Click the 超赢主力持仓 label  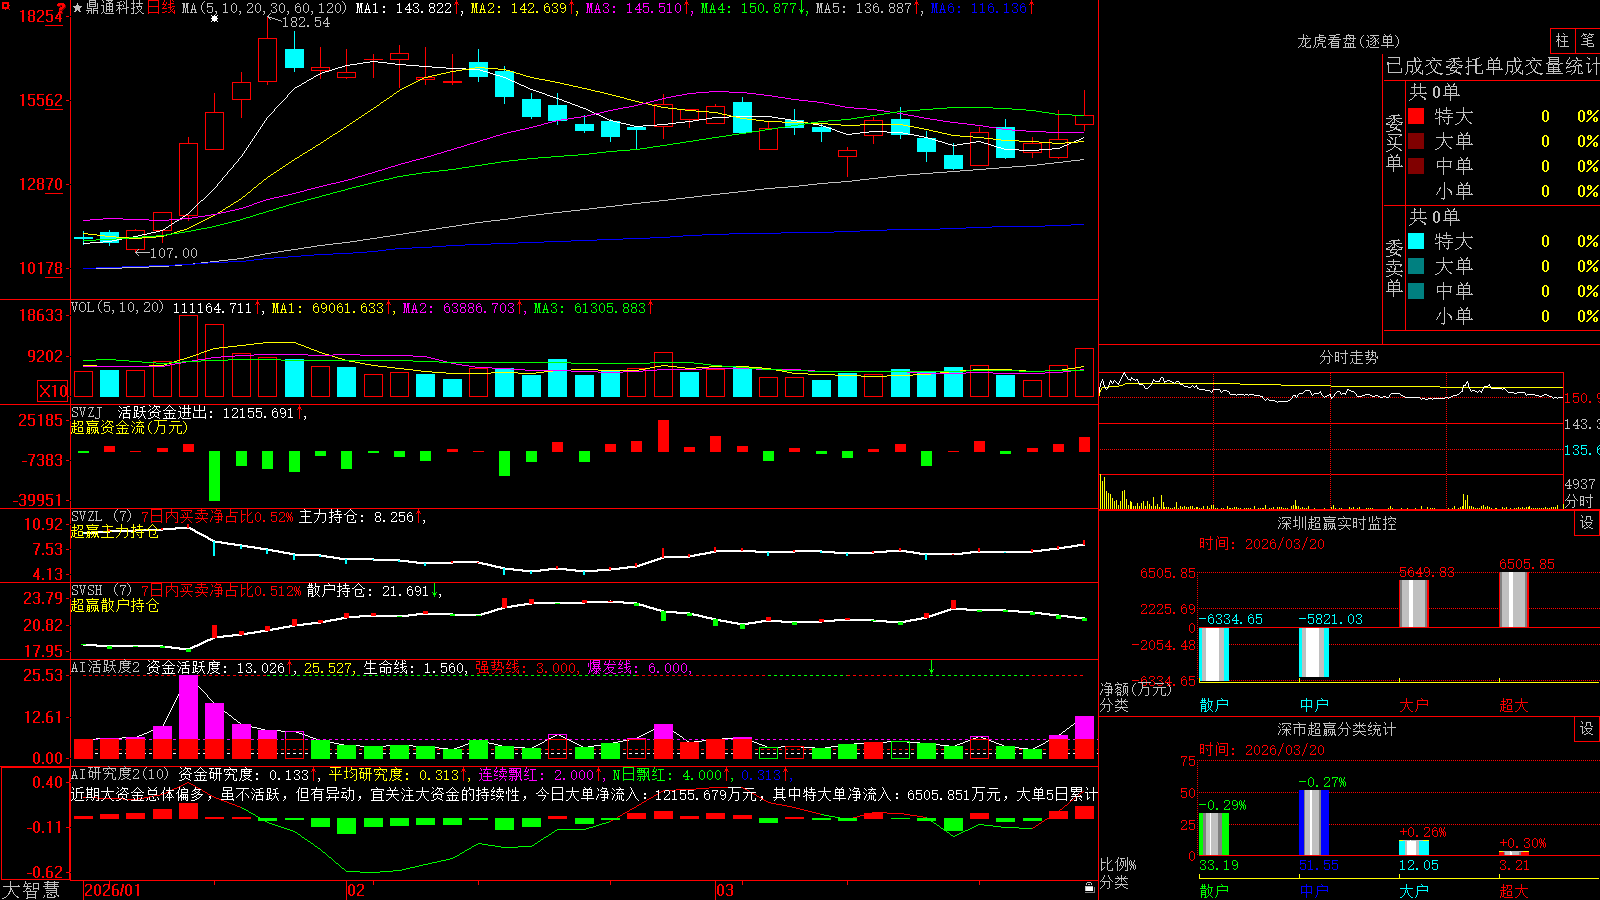click(115, 531)
